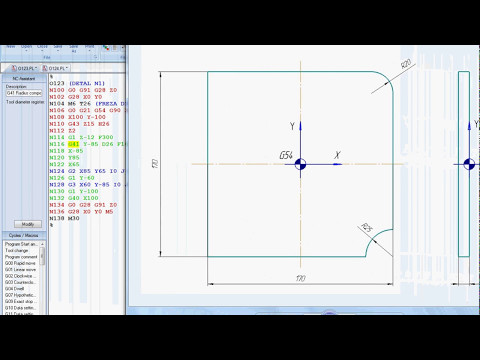Screen dimensions: 480x360
Task: Select Tool change in the macros list
Action: (17, 250)
